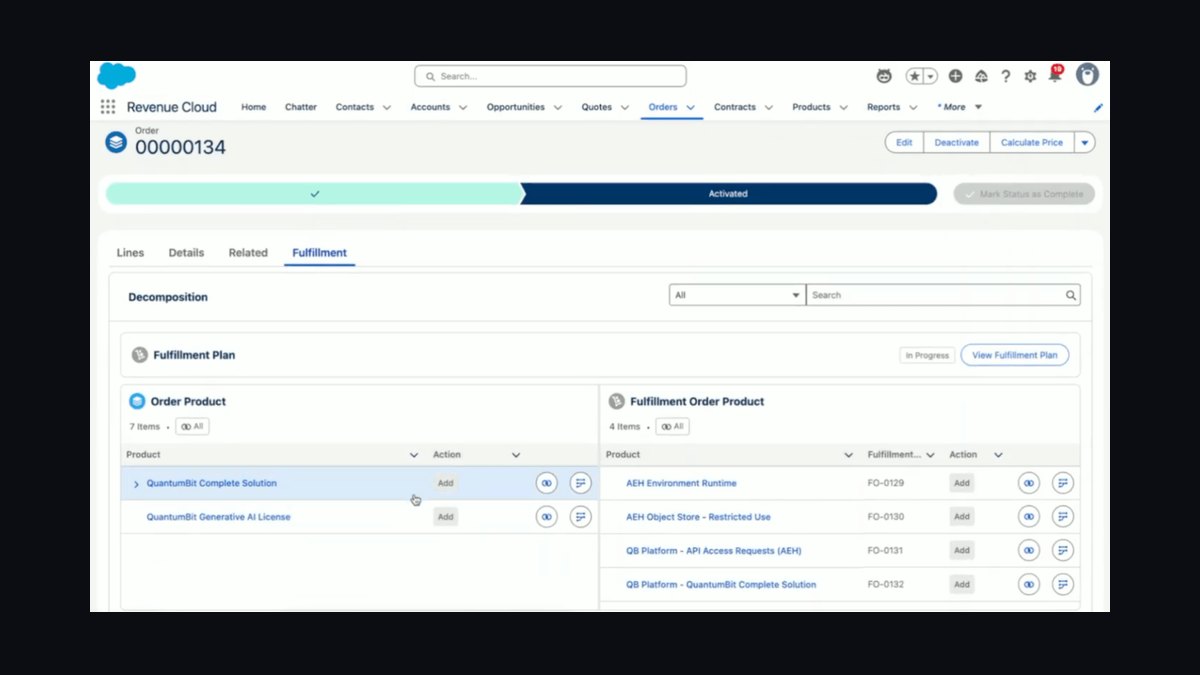Viewport: 1200px width, 675px height.
Task: Open the Setup gear icon
Action: click(1030, 76)
